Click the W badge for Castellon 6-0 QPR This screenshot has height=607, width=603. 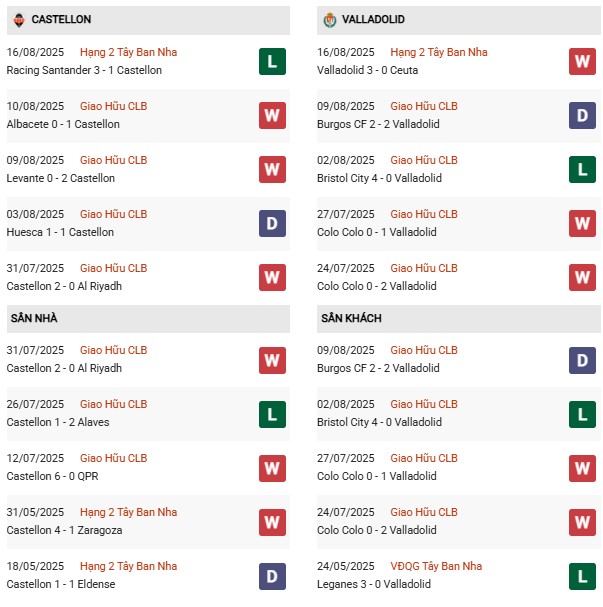click(272, 467)
